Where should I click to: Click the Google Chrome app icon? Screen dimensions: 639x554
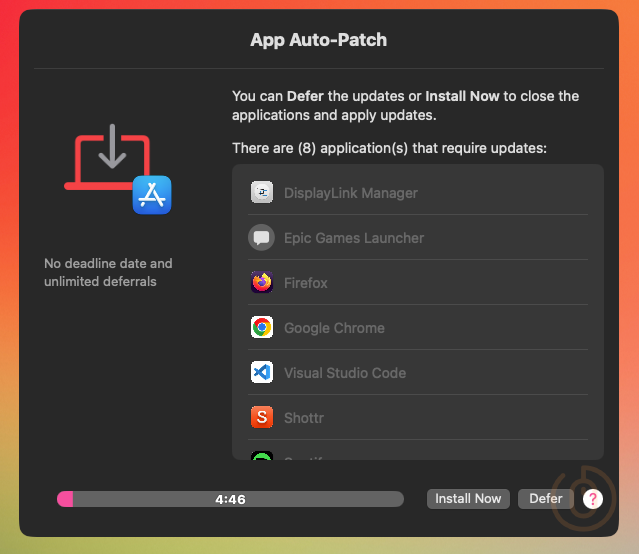262,327
